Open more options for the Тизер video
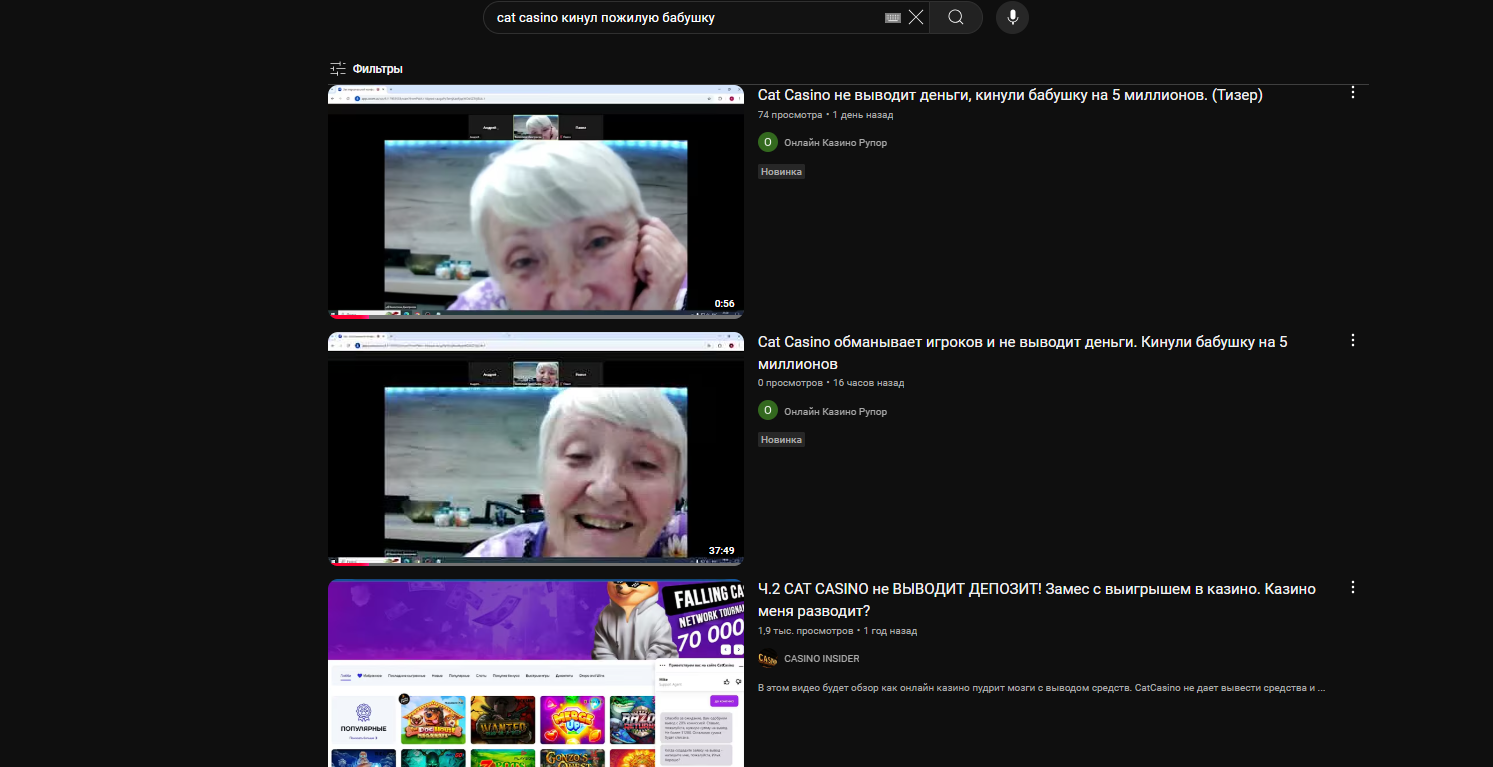Viewport: 1493px width, 767px height. (1353, 93)
